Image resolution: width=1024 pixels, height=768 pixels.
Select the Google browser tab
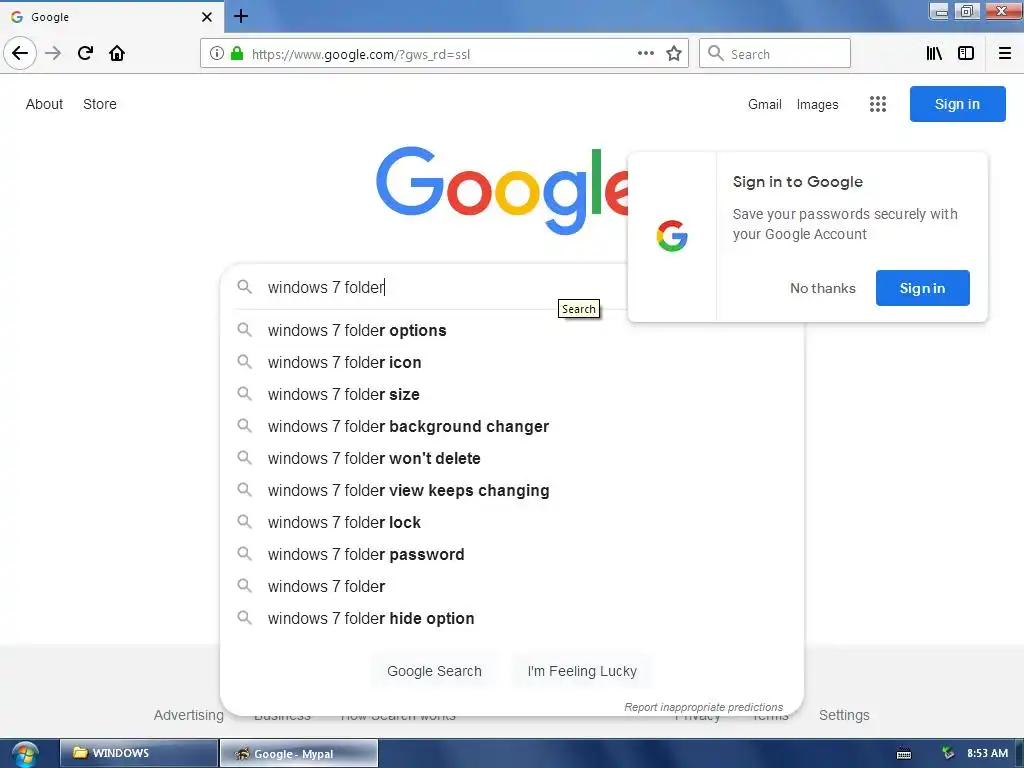112,17
